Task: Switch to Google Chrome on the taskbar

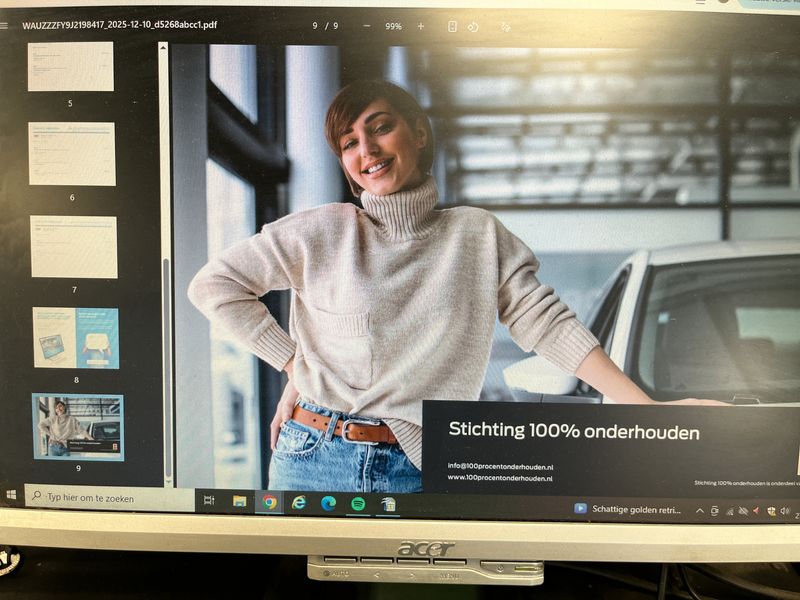Action: tap(269, 503)
